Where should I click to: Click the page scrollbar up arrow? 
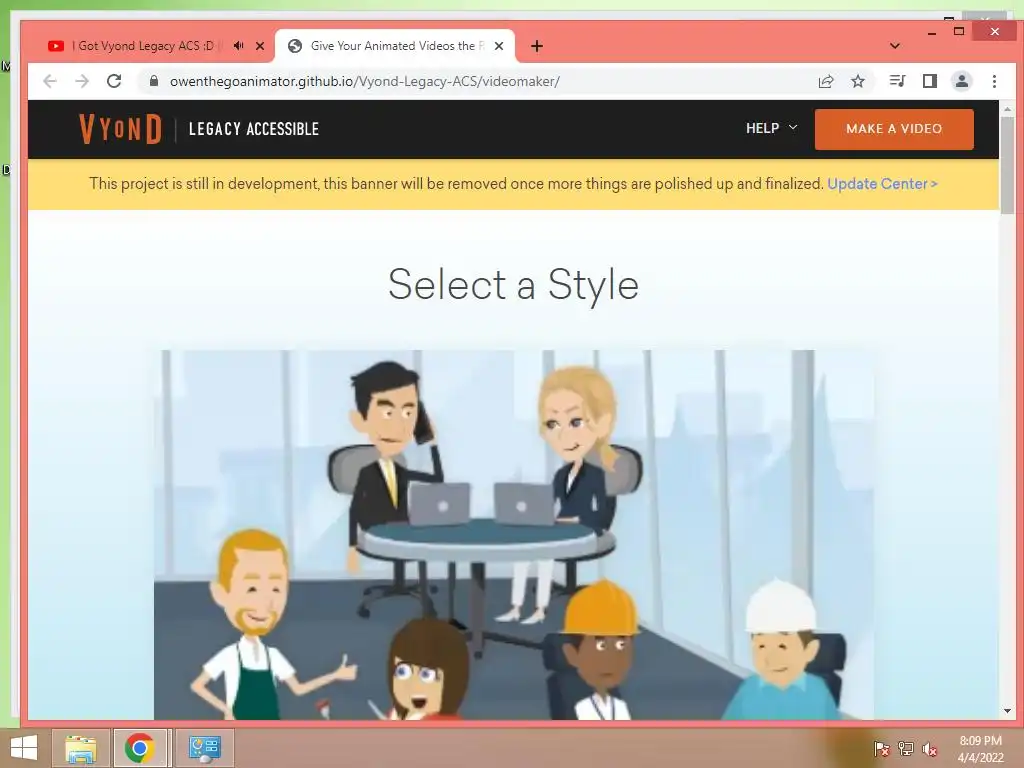click(1007, 109)
